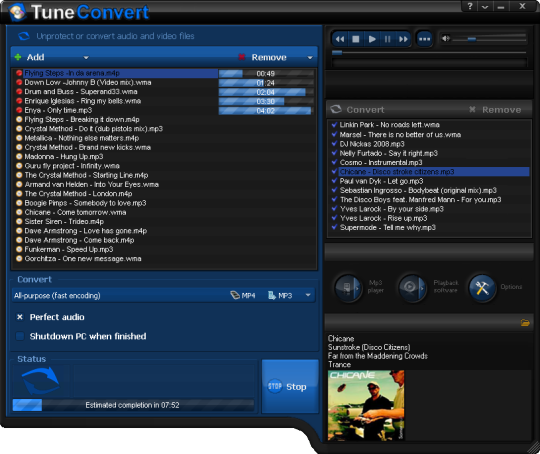Click the red icon beside Enya - Only time.mp3
Screen dimensions: 540x454
click(19, 110)
